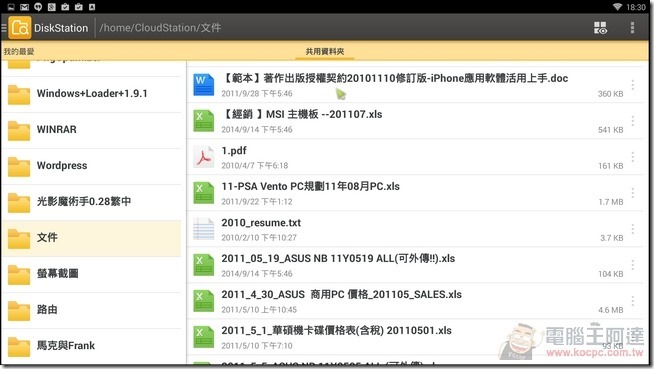This screenshot has height=369, width=654.
Task: Open more options for 11-PSA Vento xls
Action: (633, 193)
